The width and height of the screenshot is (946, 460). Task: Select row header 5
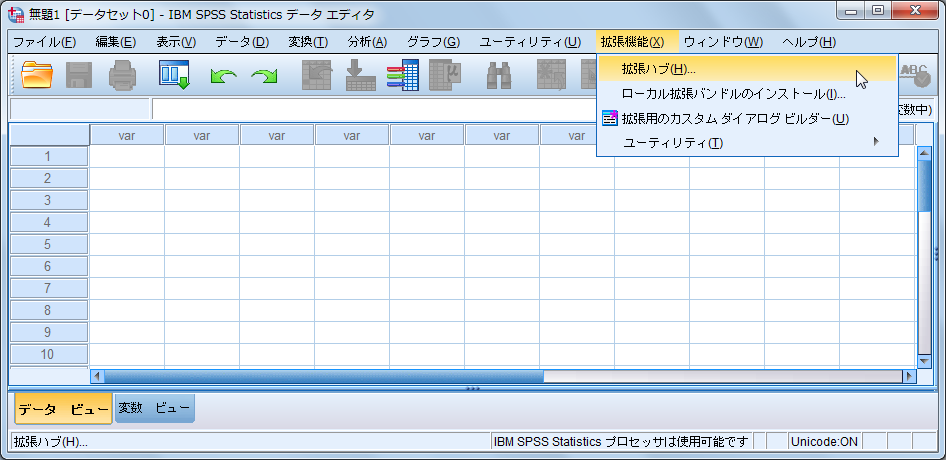pyautogui.click(x=49, y=244)
